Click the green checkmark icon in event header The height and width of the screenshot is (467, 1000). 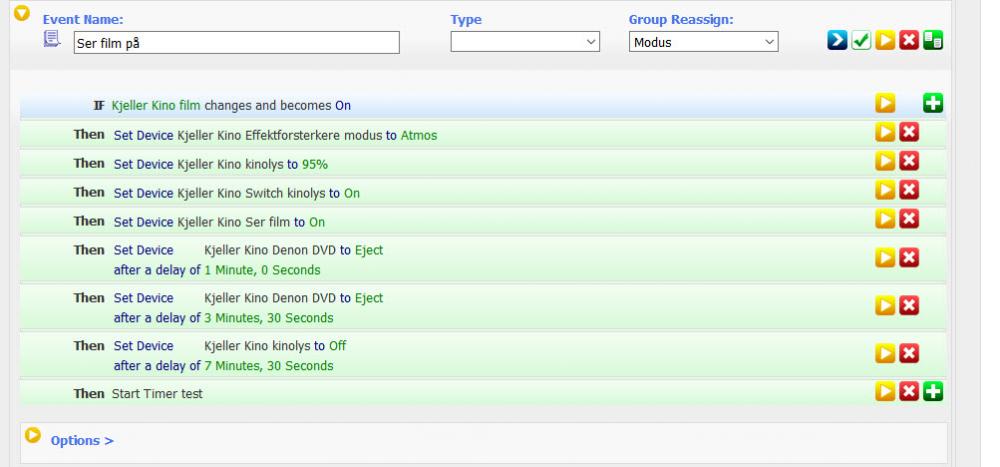pyautogui.click(x=861, y=42)
